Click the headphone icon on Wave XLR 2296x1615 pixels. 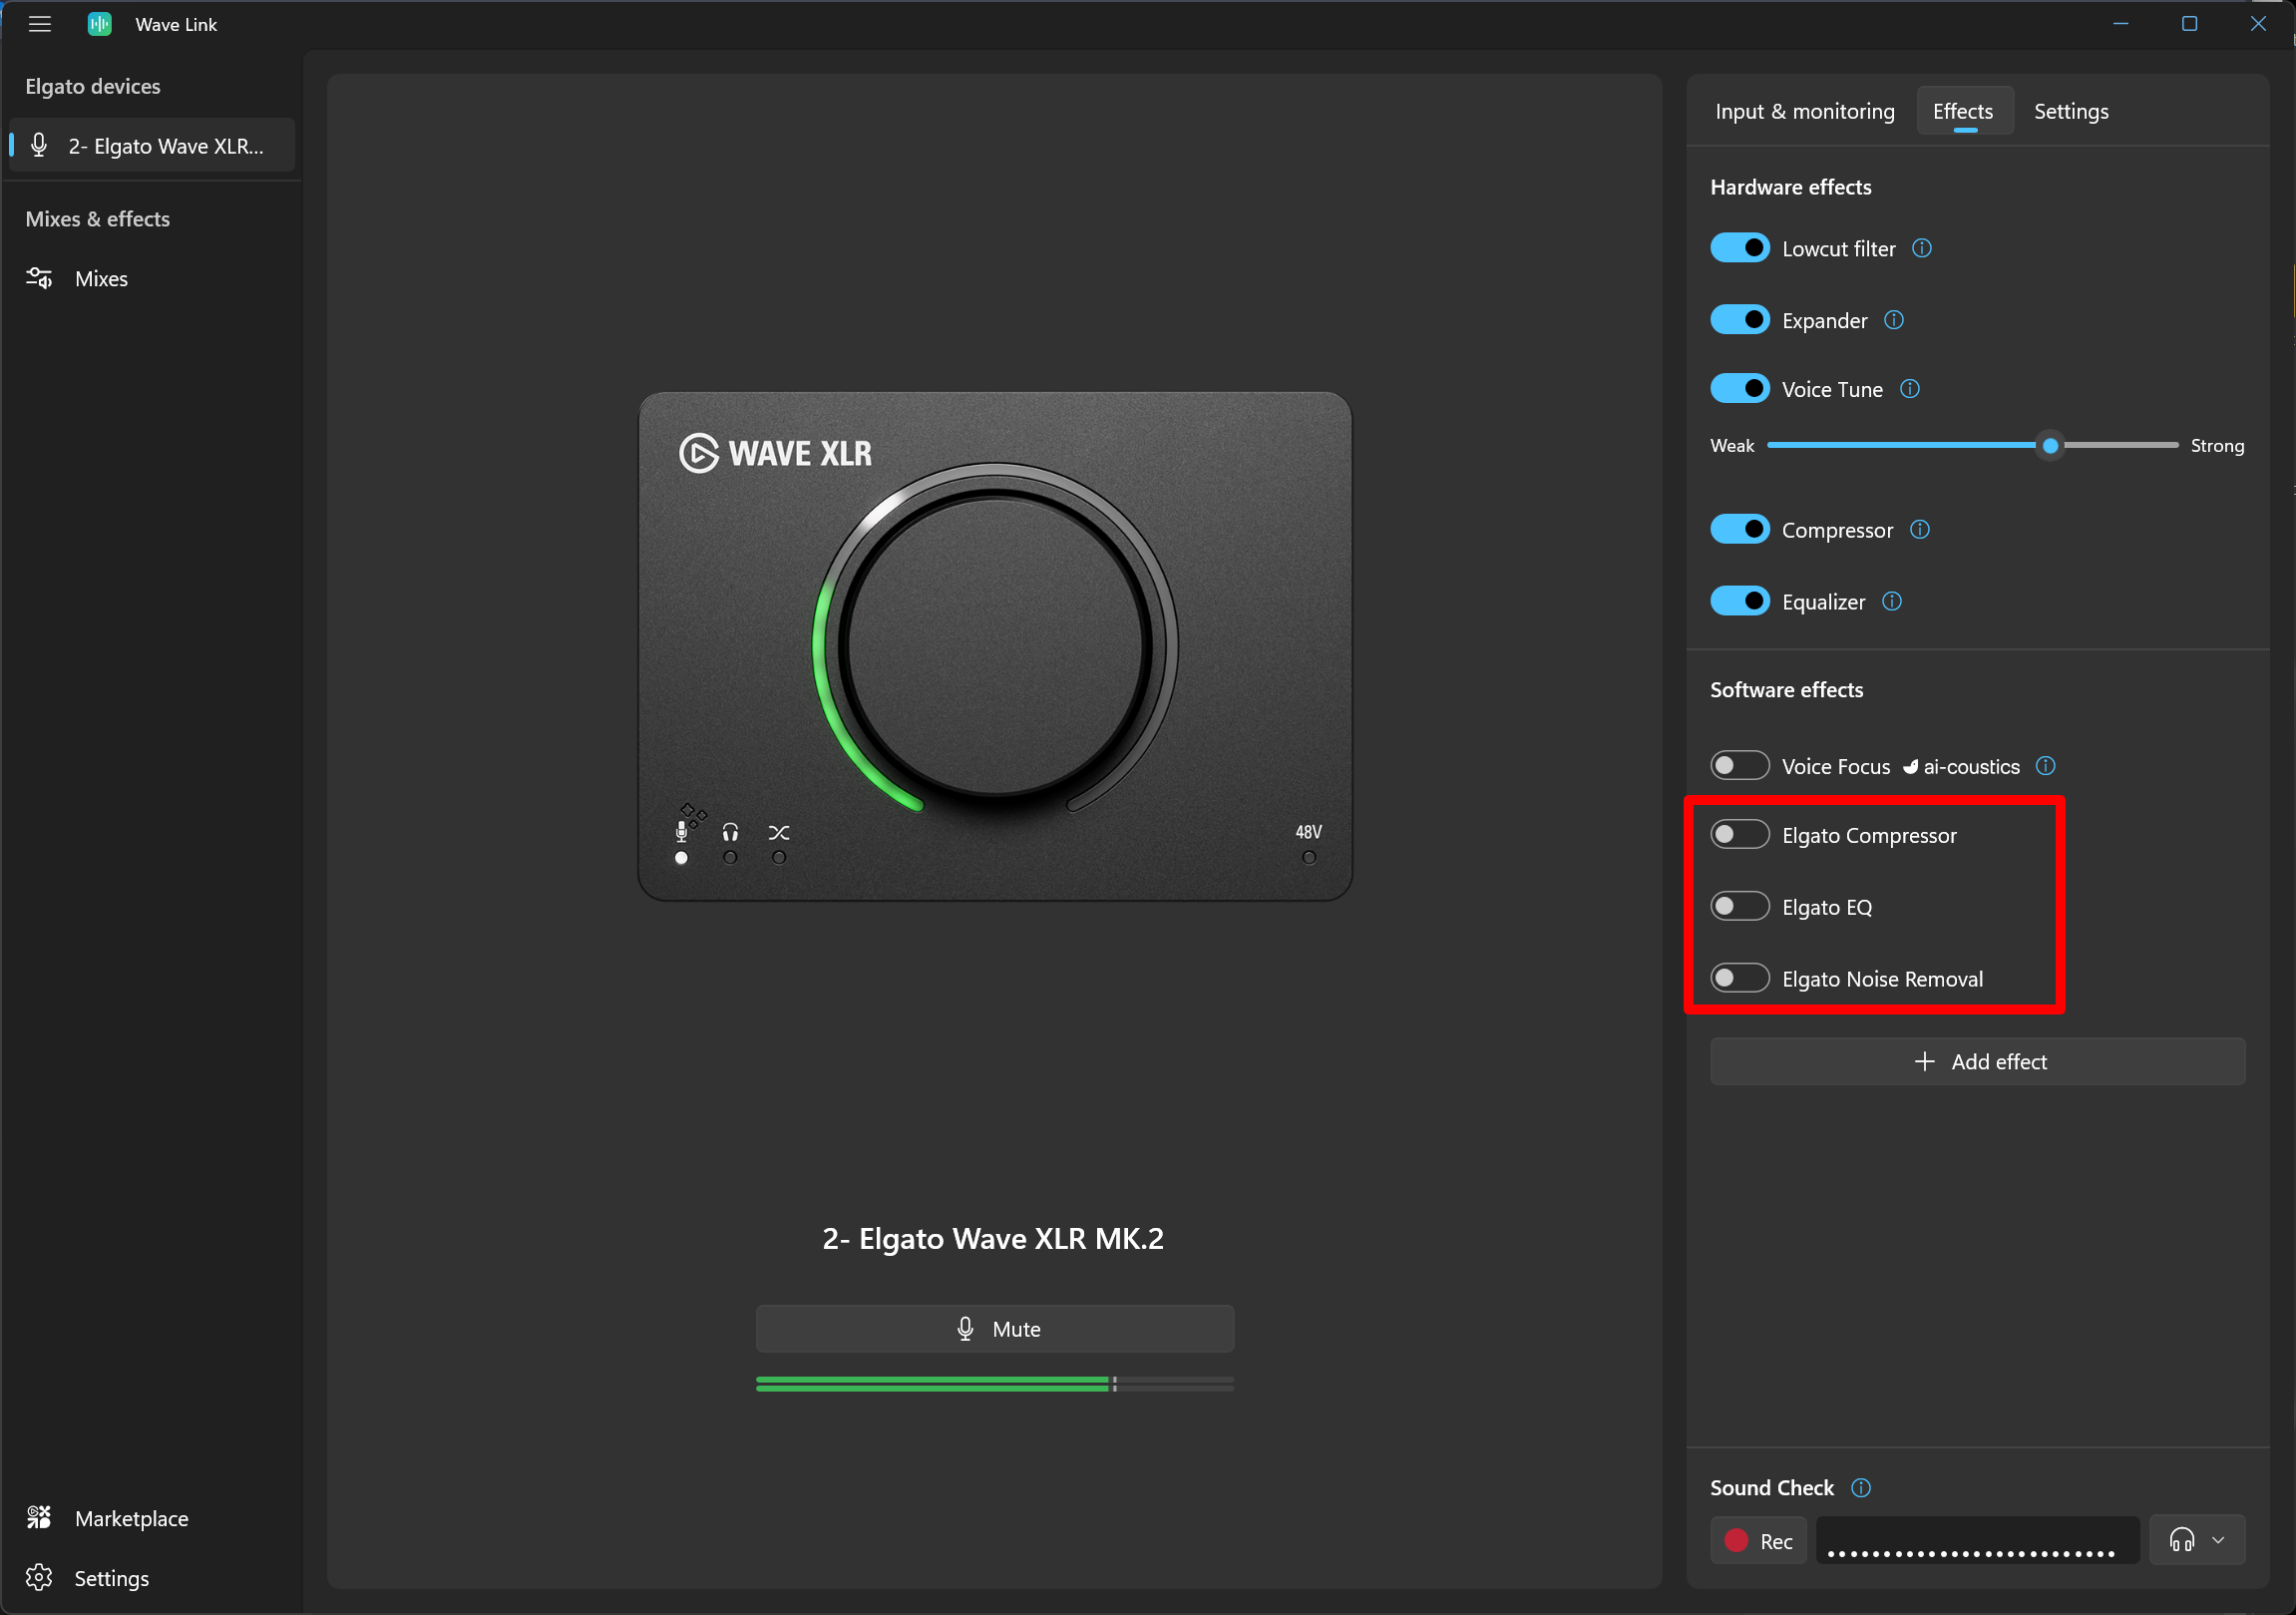[x=730, y=833]
